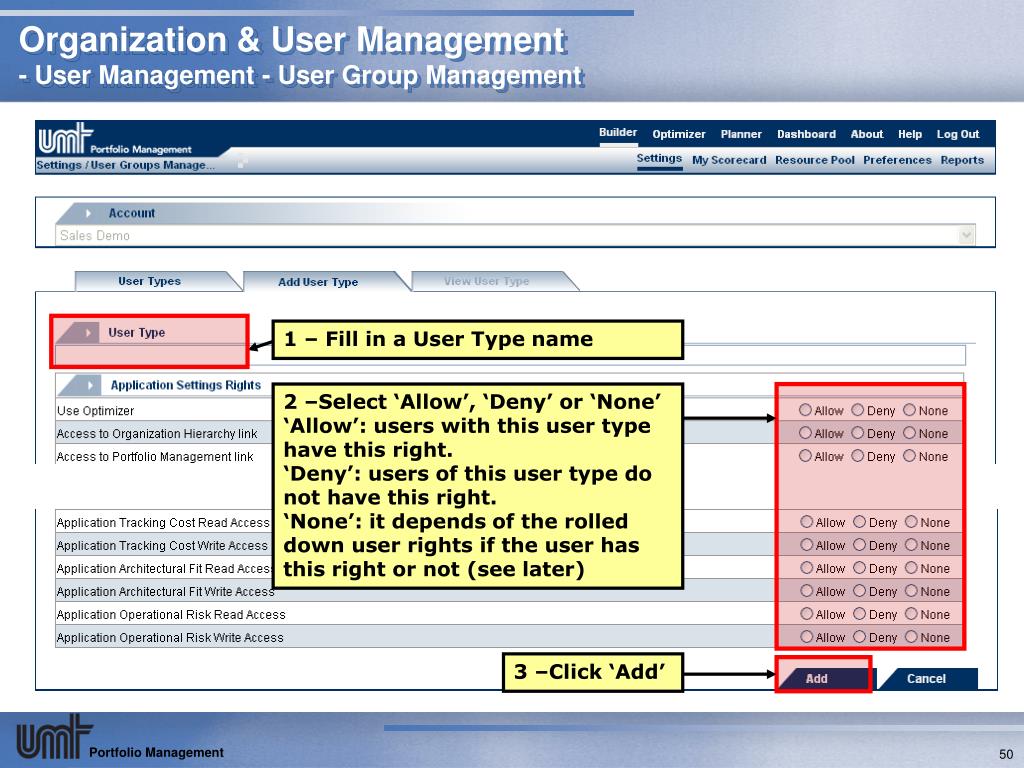Screen dimensions: 1024x768
Task: Select Deny for Use Optimizer
Action: (x=857, y=410)
